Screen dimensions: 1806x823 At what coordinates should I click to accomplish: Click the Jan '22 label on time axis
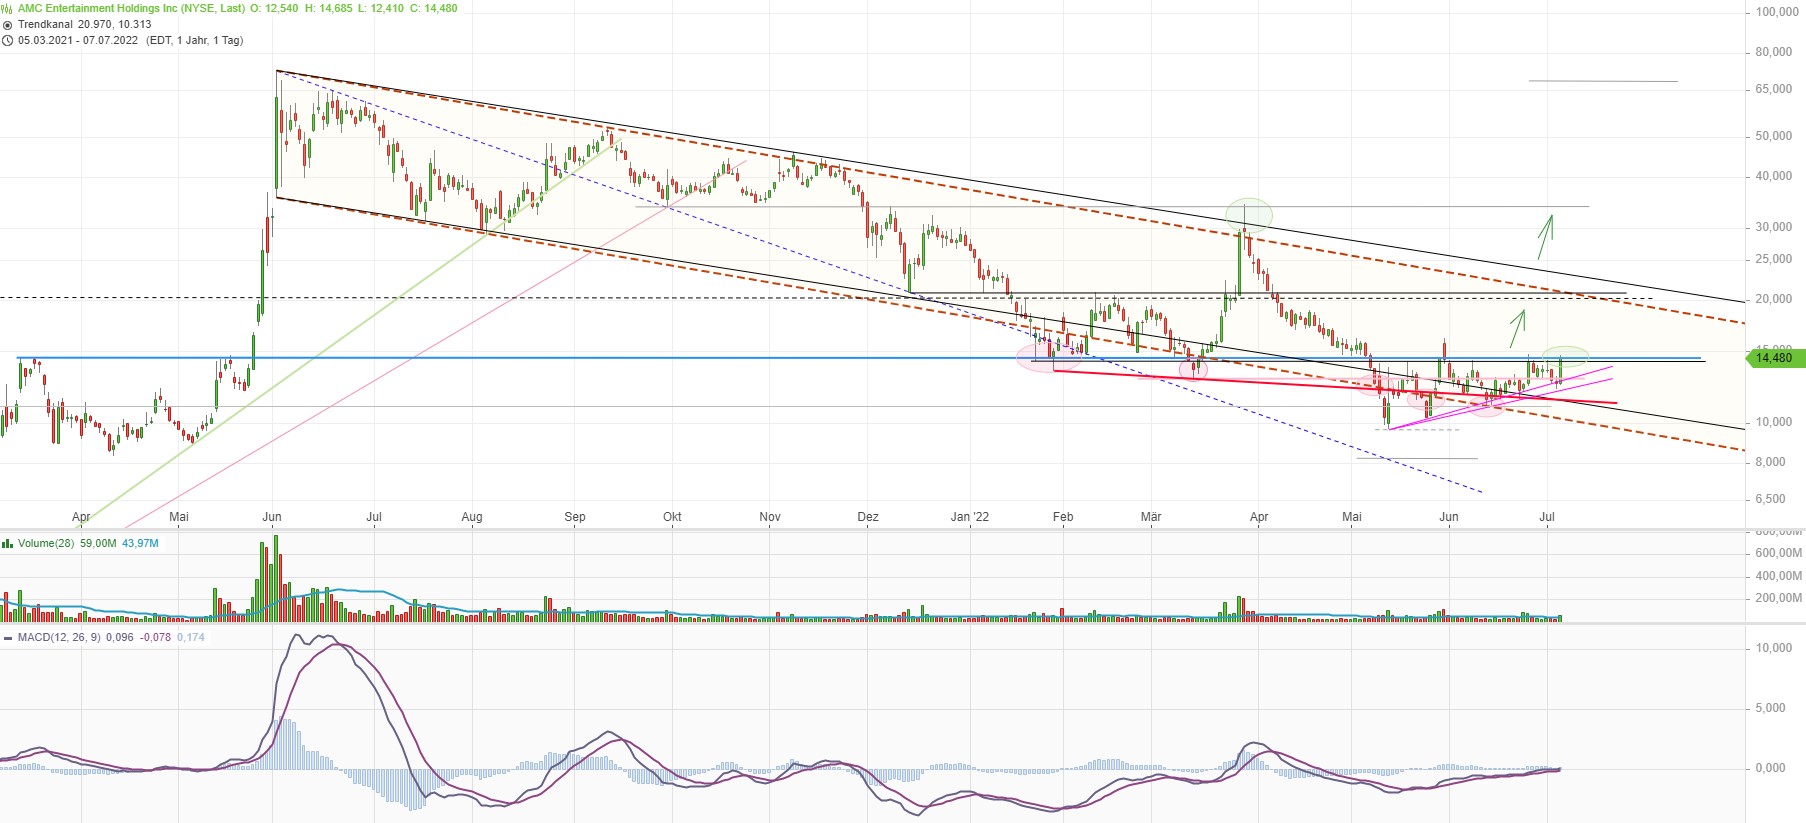[x=970, y=517]
